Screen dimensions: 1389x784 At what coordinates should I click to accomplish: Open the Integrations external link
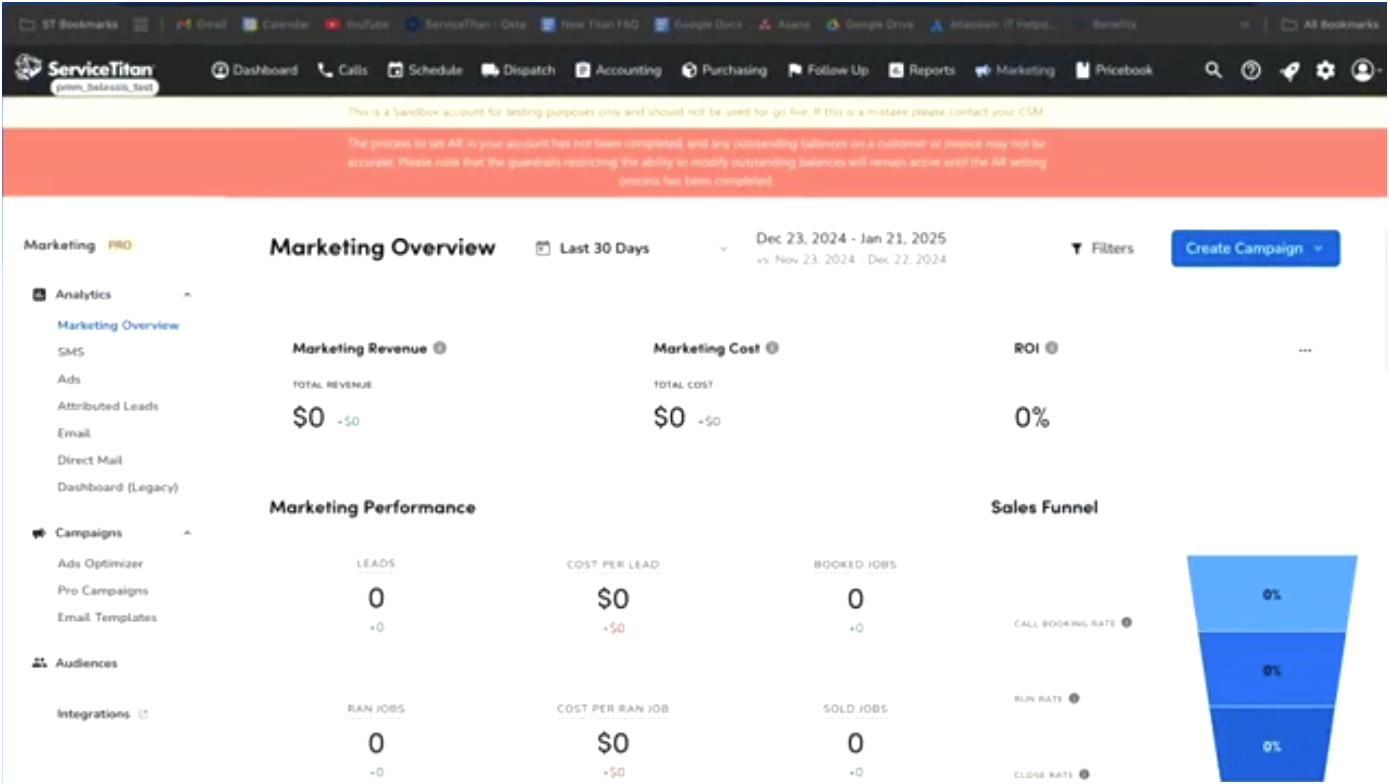coord(102,714)
